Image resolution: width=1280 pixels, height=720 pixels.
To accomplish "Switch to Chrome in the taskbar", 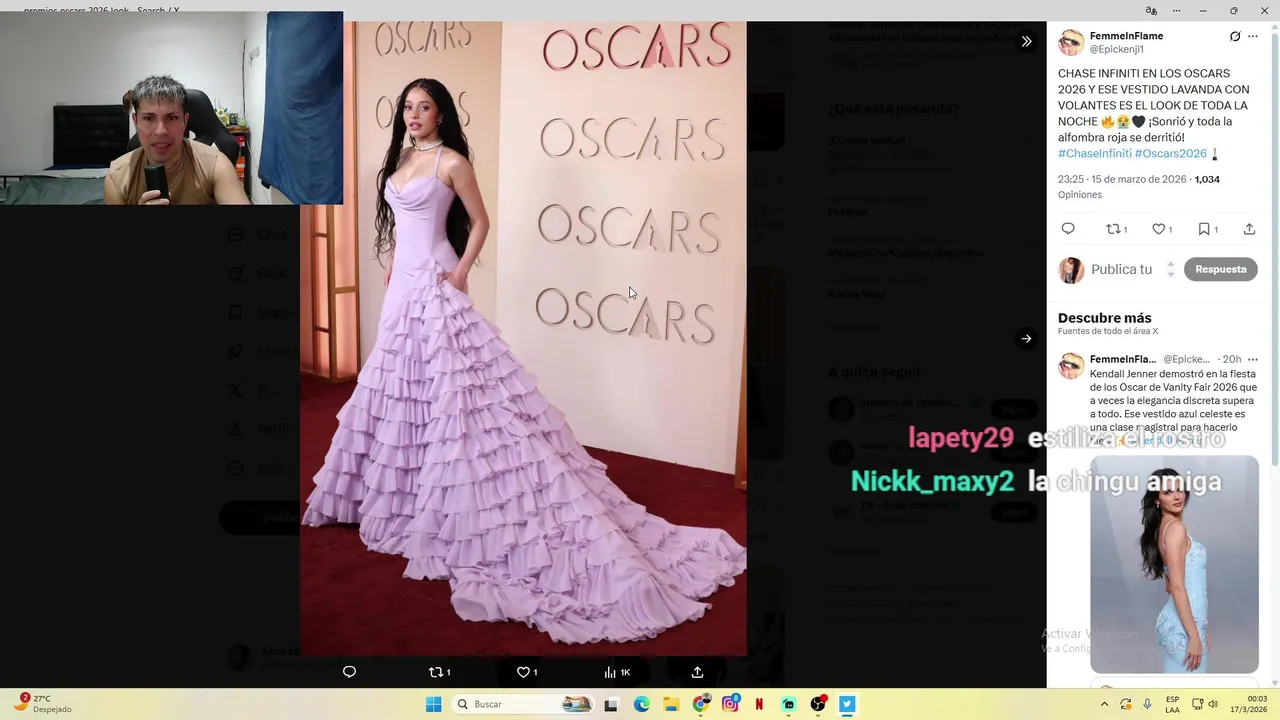I will (x=701, y=704).
